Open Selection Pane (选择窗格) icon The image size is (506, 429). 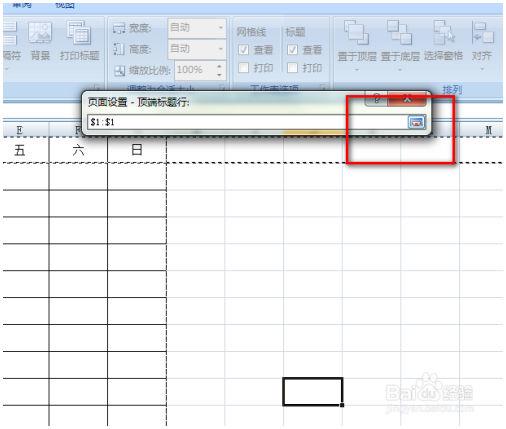click(x=443, y=32)
